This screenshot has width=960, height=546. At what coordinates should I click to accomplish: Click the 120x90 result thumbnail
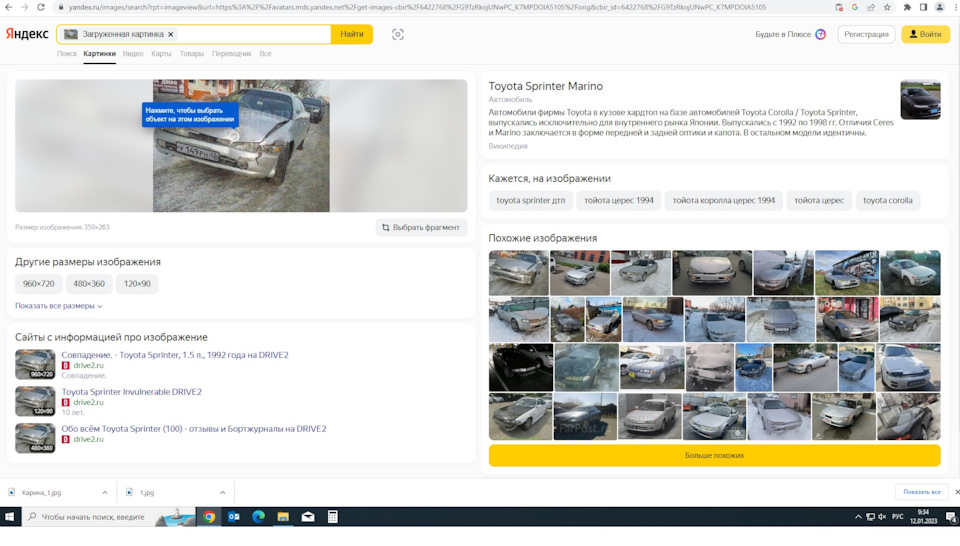[35, 401]
